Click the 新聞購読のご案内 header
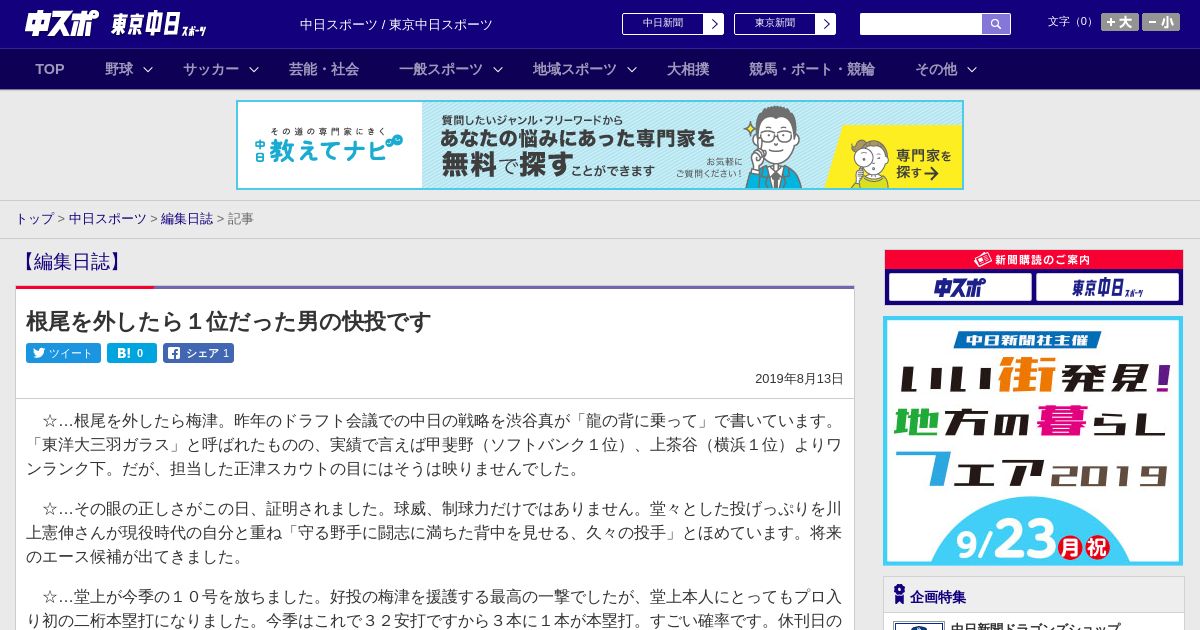Screen dimensions: 1200x630 [1034, 260]
